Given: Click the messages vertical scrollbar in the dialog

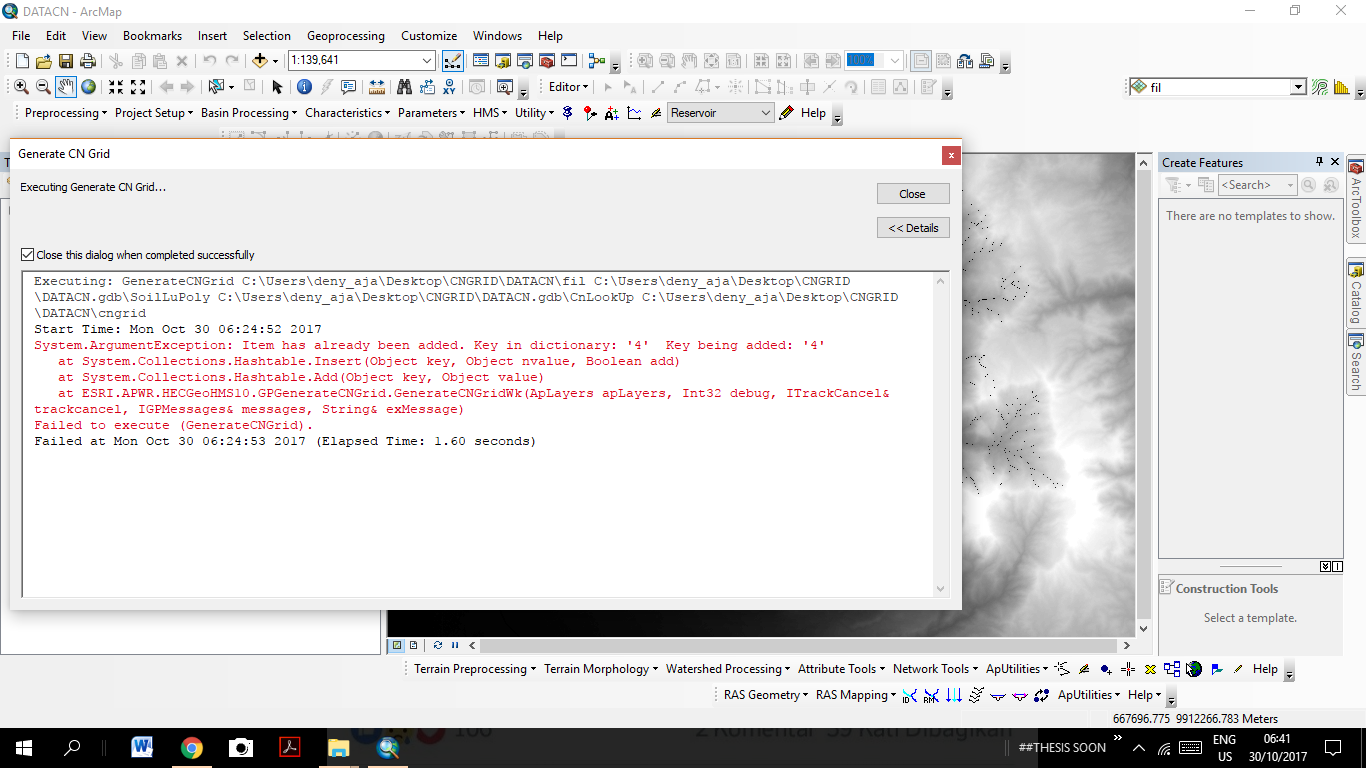Looking at the screenshot, I should pyautogui.click(x=940, y=435).
